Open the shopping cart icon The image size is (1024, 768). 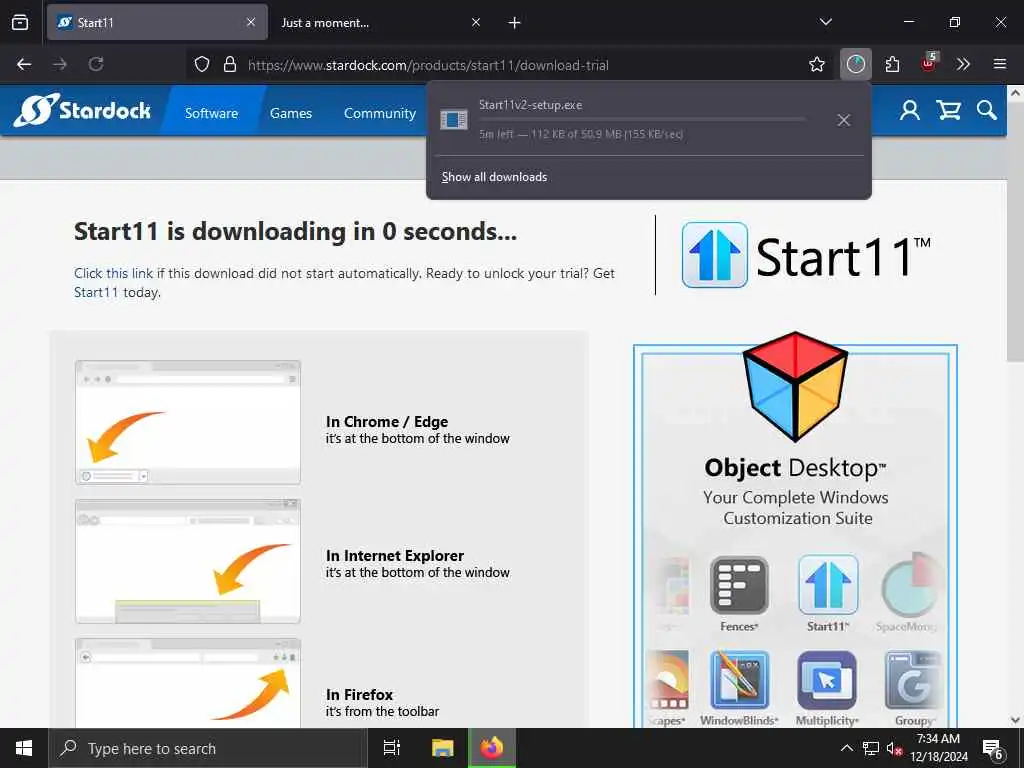coord(948,110)
